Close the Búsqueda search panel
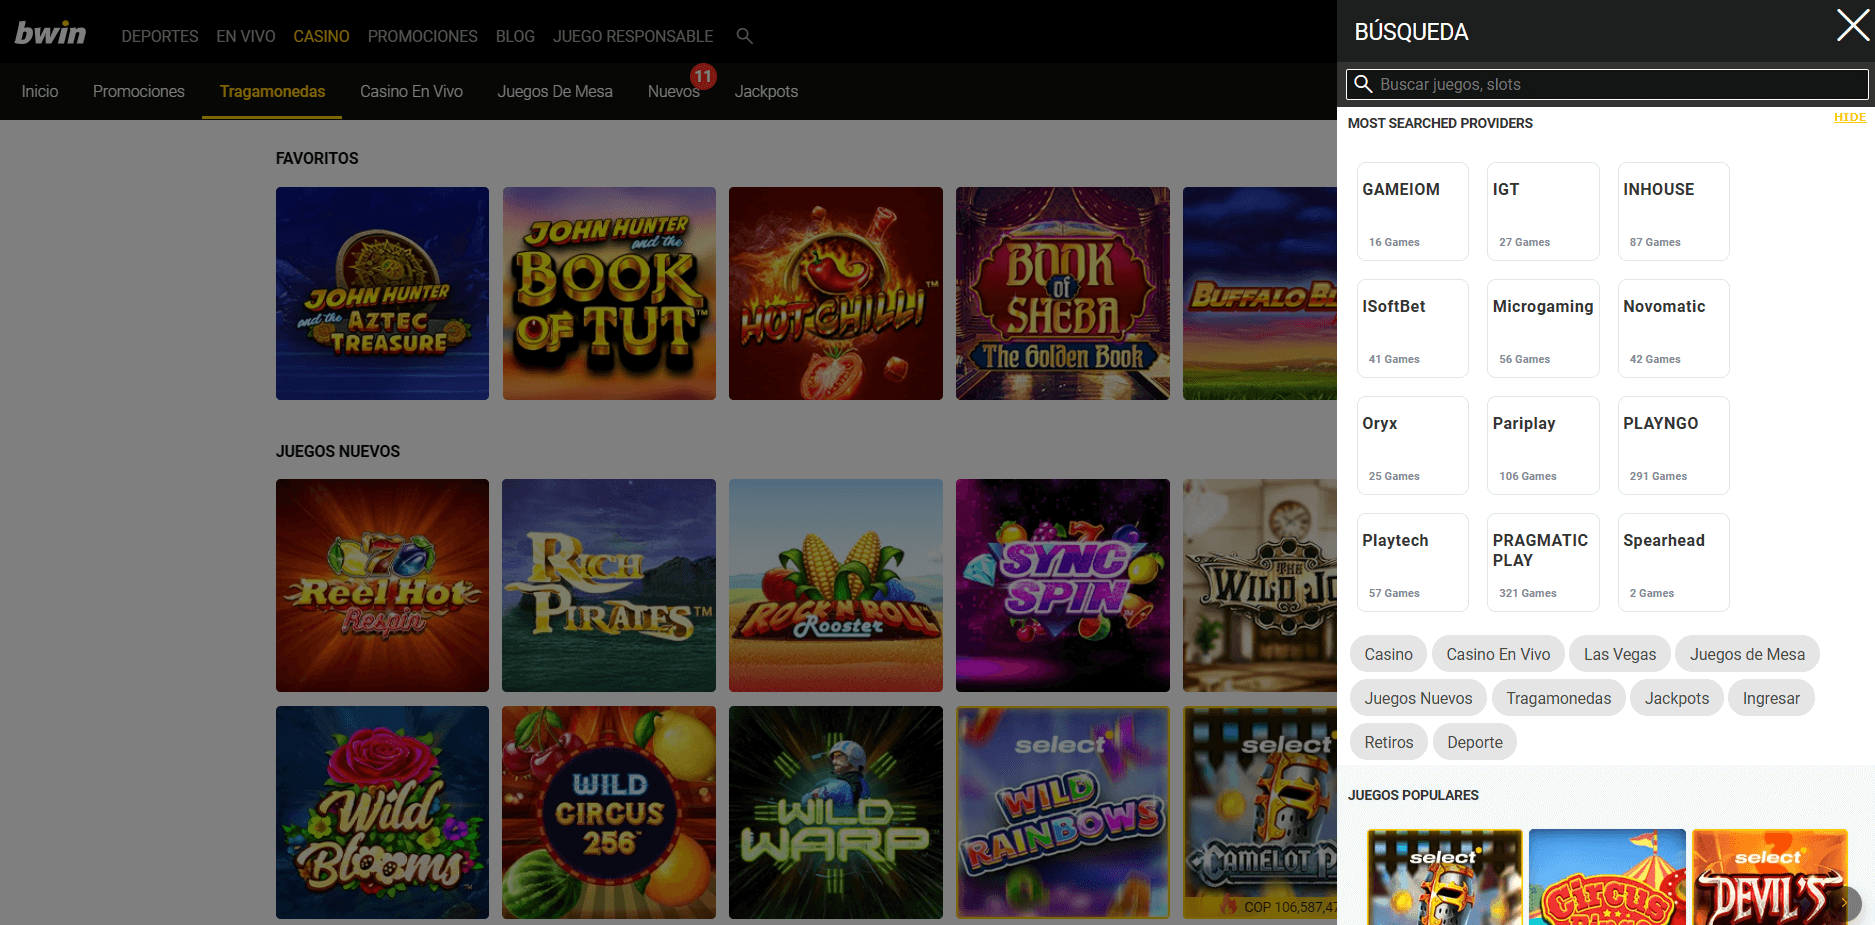The image size is (1875, 925). click(x=1852, y=25)
